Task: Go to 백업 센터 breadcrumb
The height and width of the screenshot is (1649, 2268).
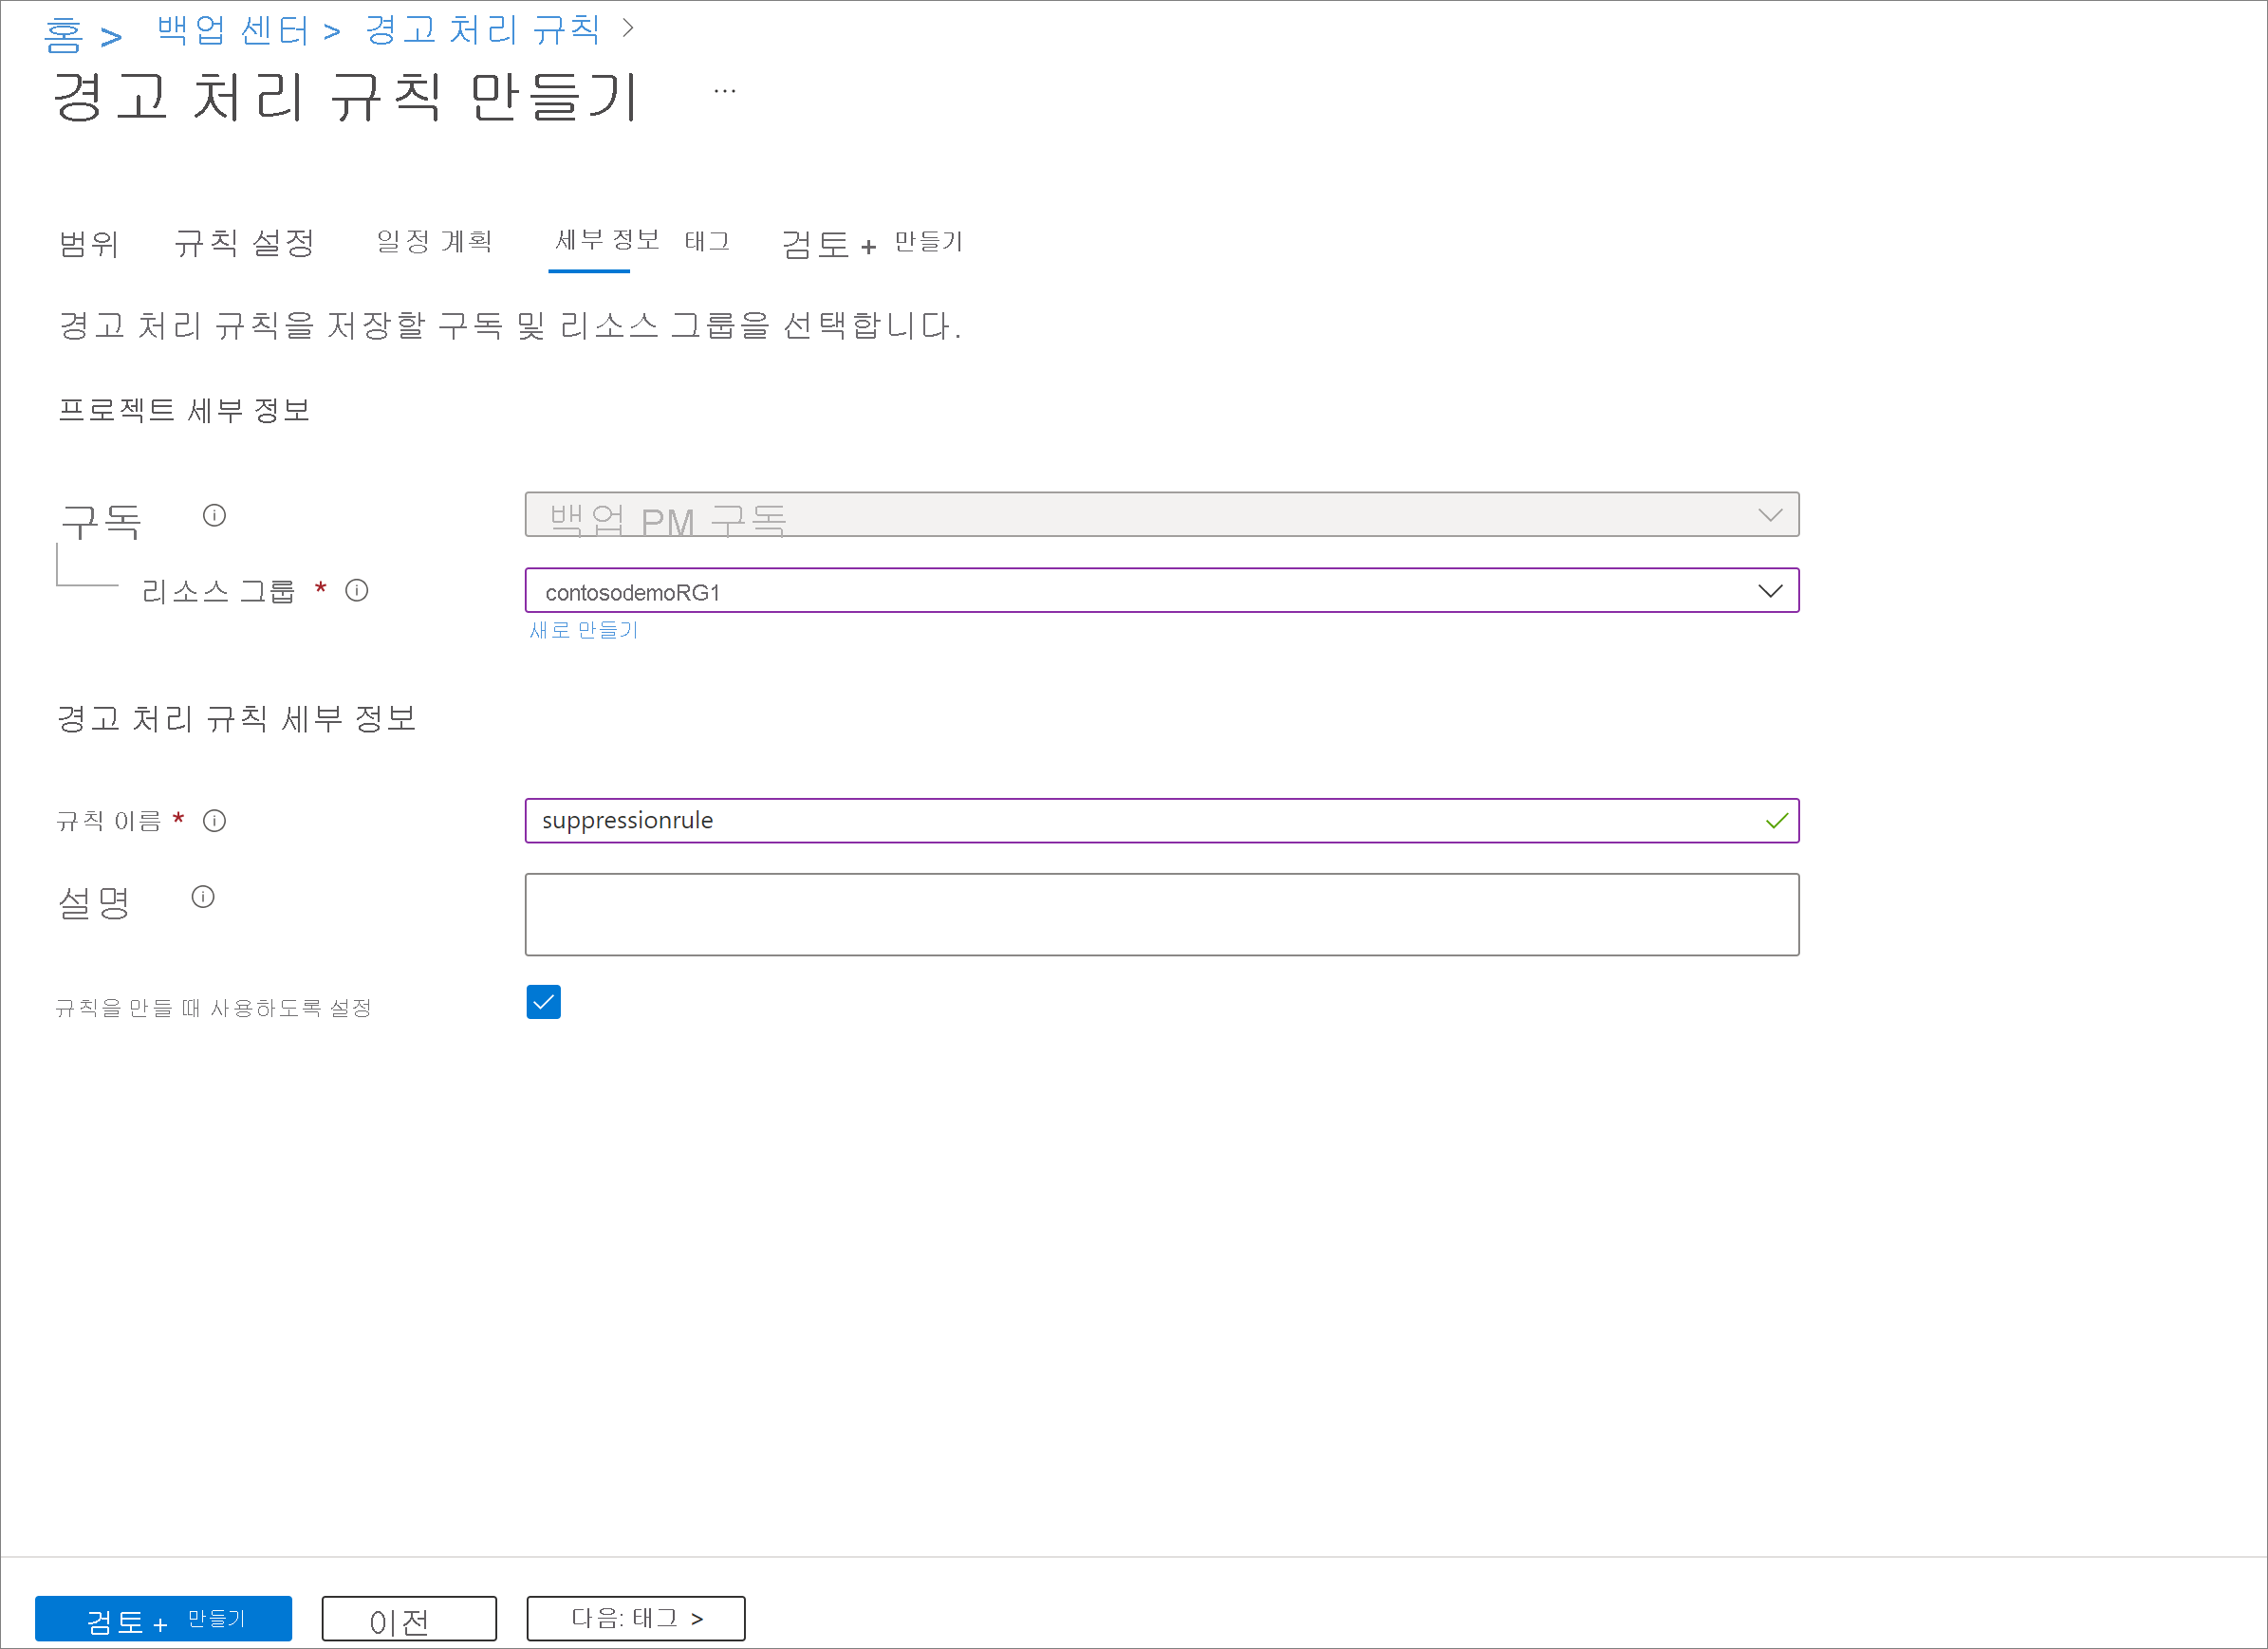Action: tap(233, 31)
